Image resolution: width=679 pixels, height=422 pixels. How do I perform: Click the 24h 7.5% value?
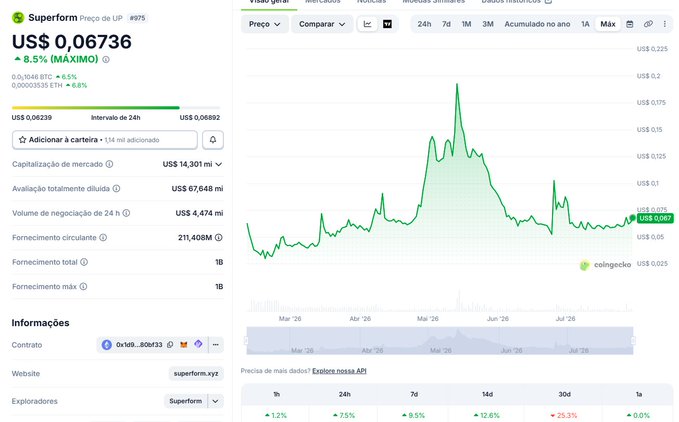pyautogui.click(x=344, y=415)
